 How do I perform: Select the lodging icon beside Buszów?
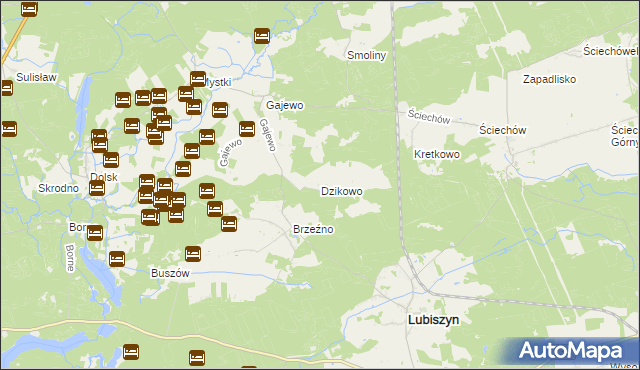(193, 254)
